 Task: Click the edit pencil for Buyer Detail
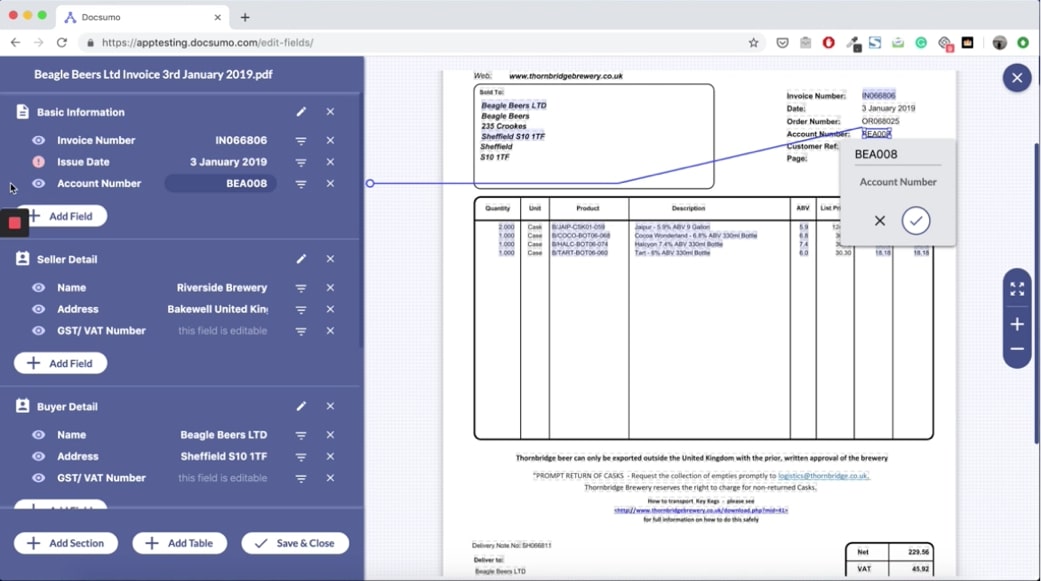tap(303, 406)
